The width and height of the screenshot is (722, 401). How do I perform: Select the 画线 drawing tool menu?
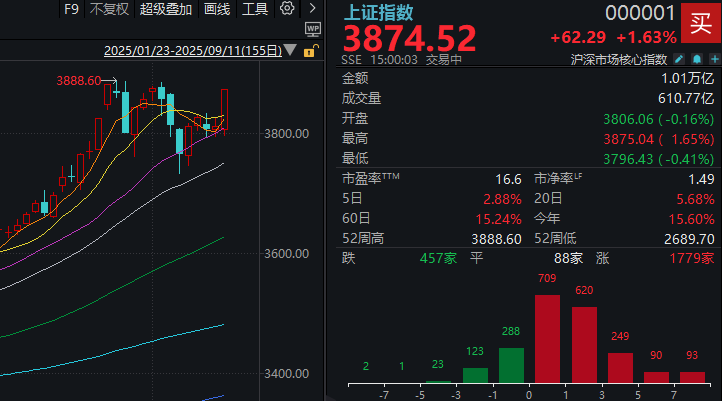pos(217,9)
